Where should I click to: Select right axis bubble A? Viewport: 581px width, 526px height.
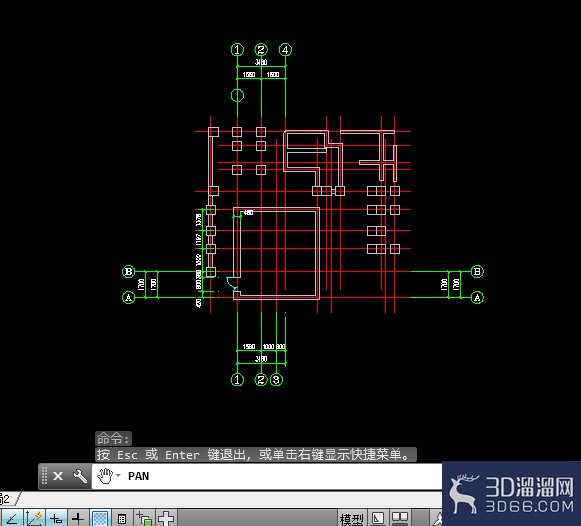pyautogui.click(x=477, y=297)
